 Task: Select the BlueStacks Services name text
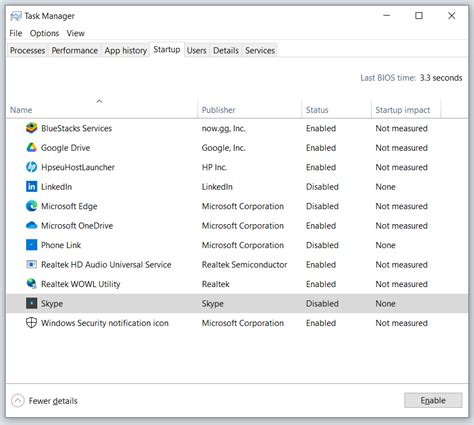[76, 128]
